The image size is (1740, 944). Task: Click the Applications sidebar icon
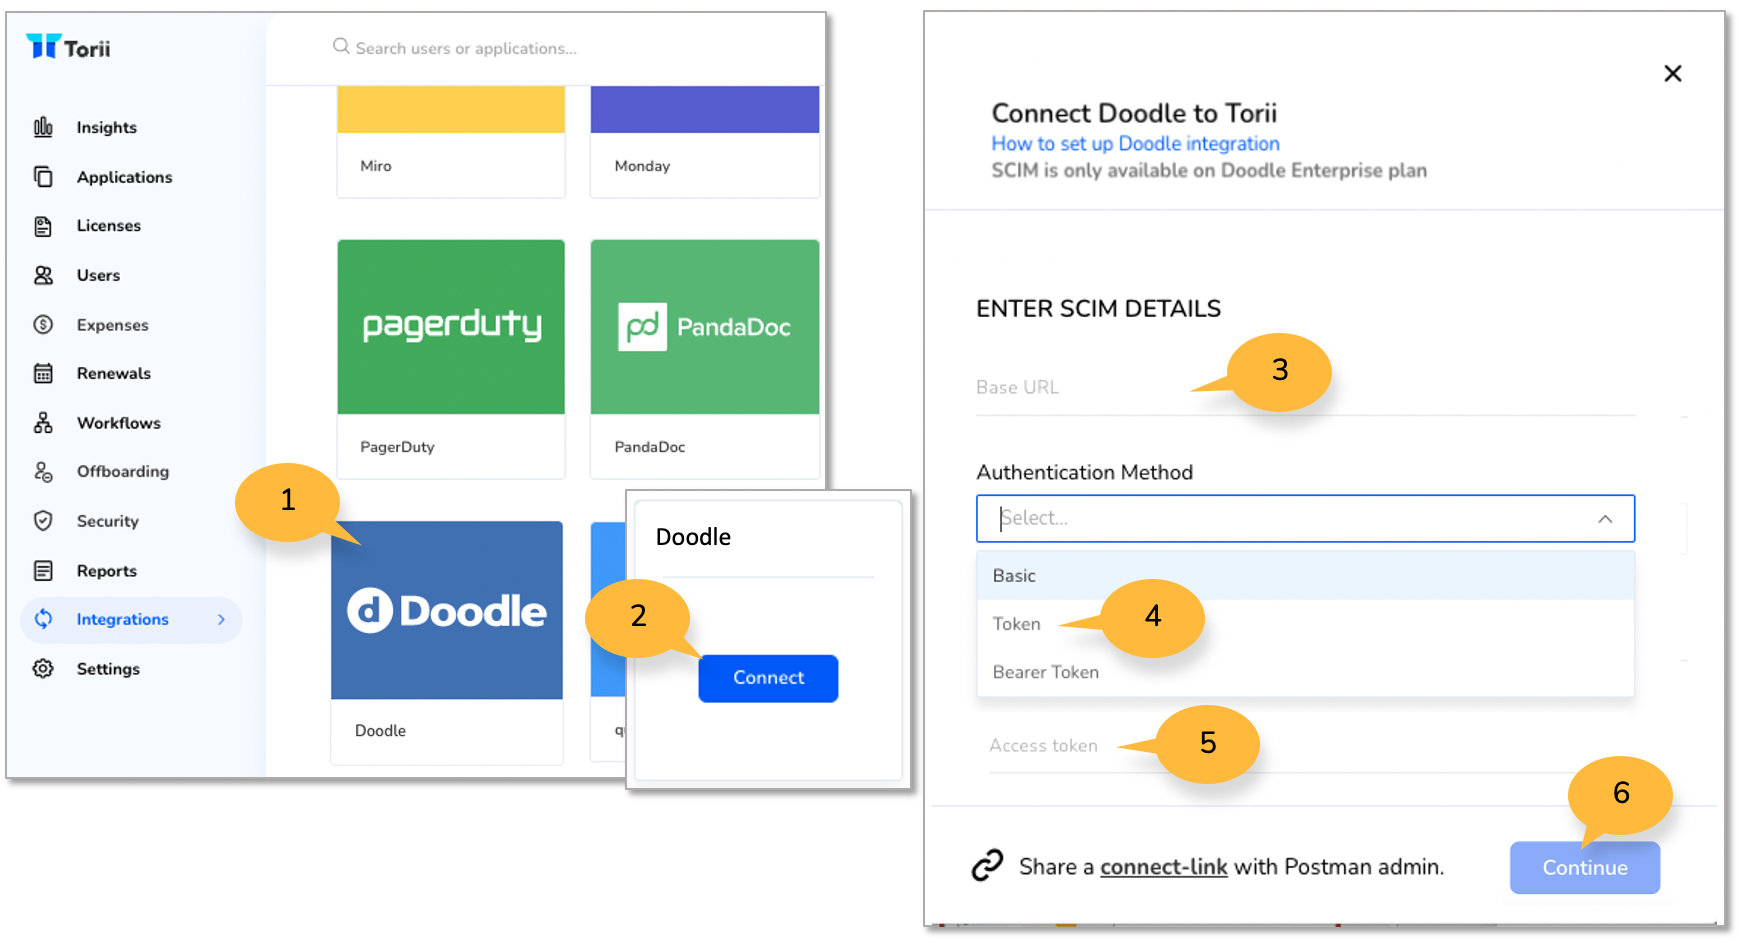[43, 176]
